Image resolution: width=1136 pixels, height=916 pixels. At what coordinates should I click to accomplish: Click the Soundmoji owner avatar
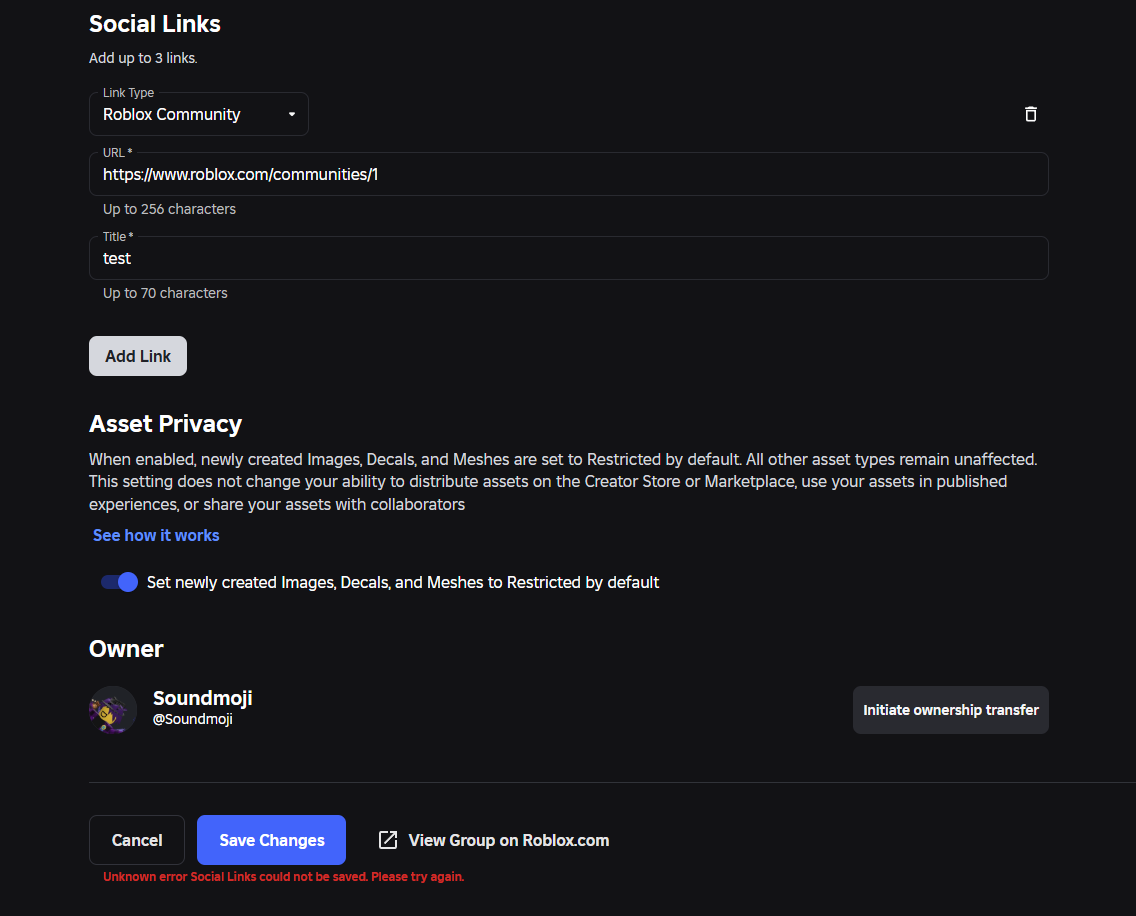pyautogui.click(x=112, y=710)
